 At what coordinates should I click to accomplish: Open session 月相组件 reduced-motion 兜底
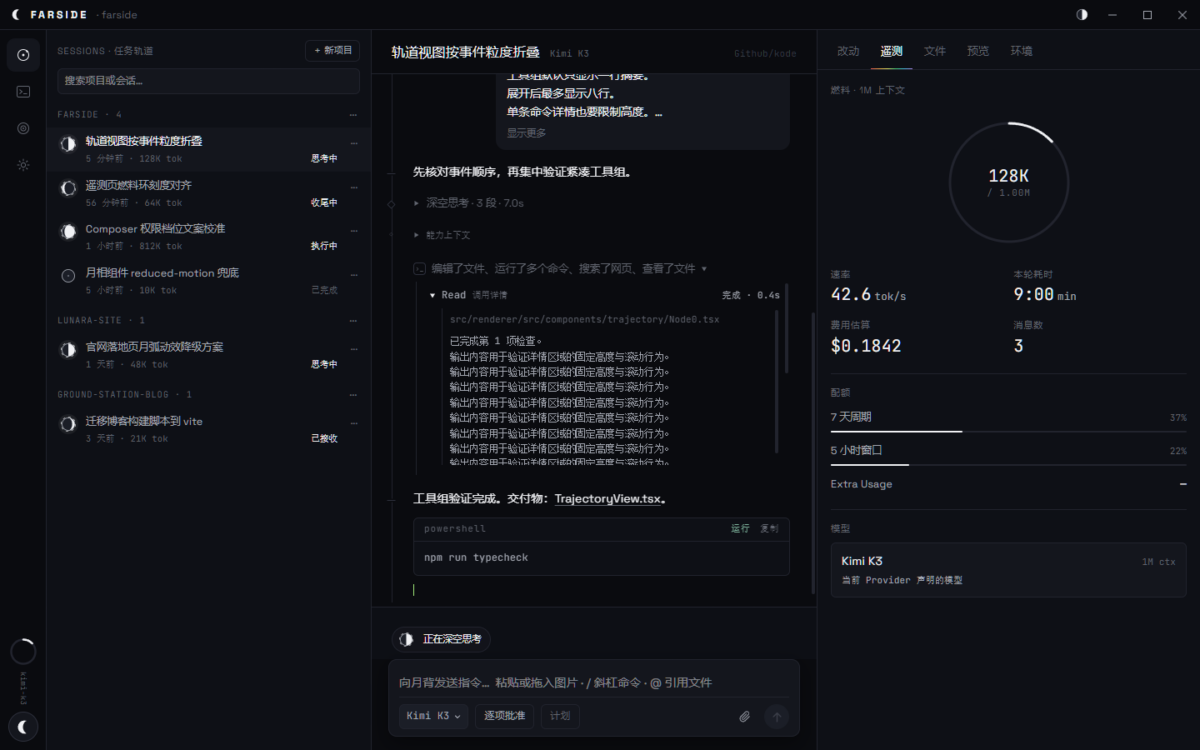209,281
